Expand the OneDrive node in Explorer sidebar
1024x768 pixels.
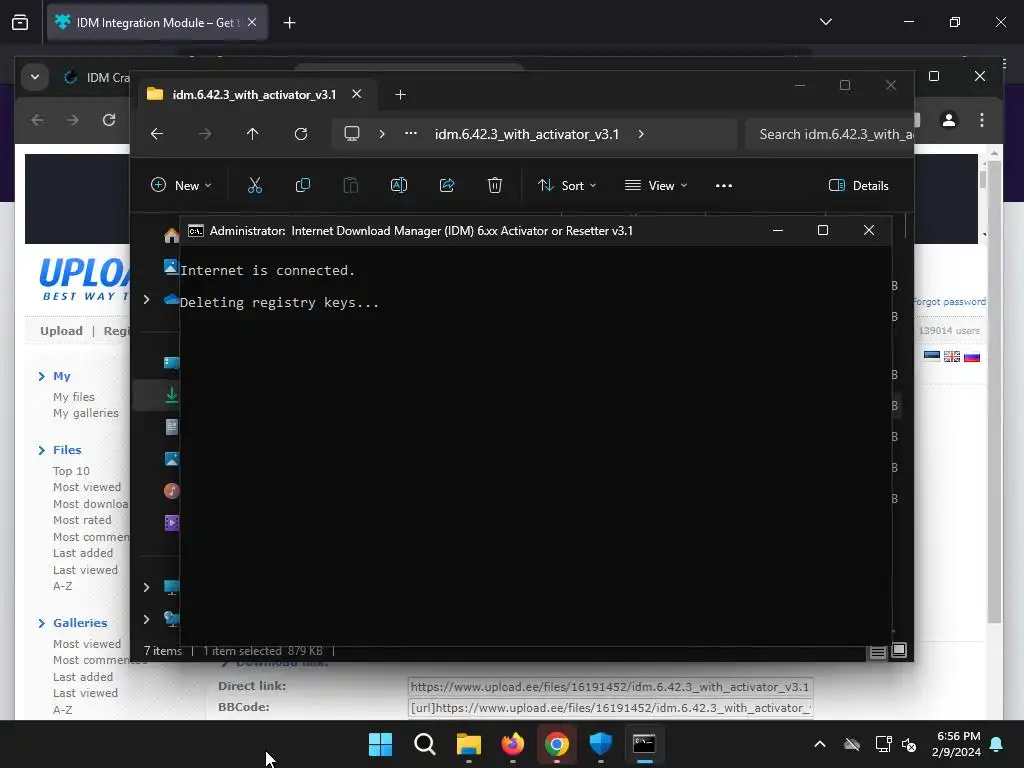click(146, 299)
